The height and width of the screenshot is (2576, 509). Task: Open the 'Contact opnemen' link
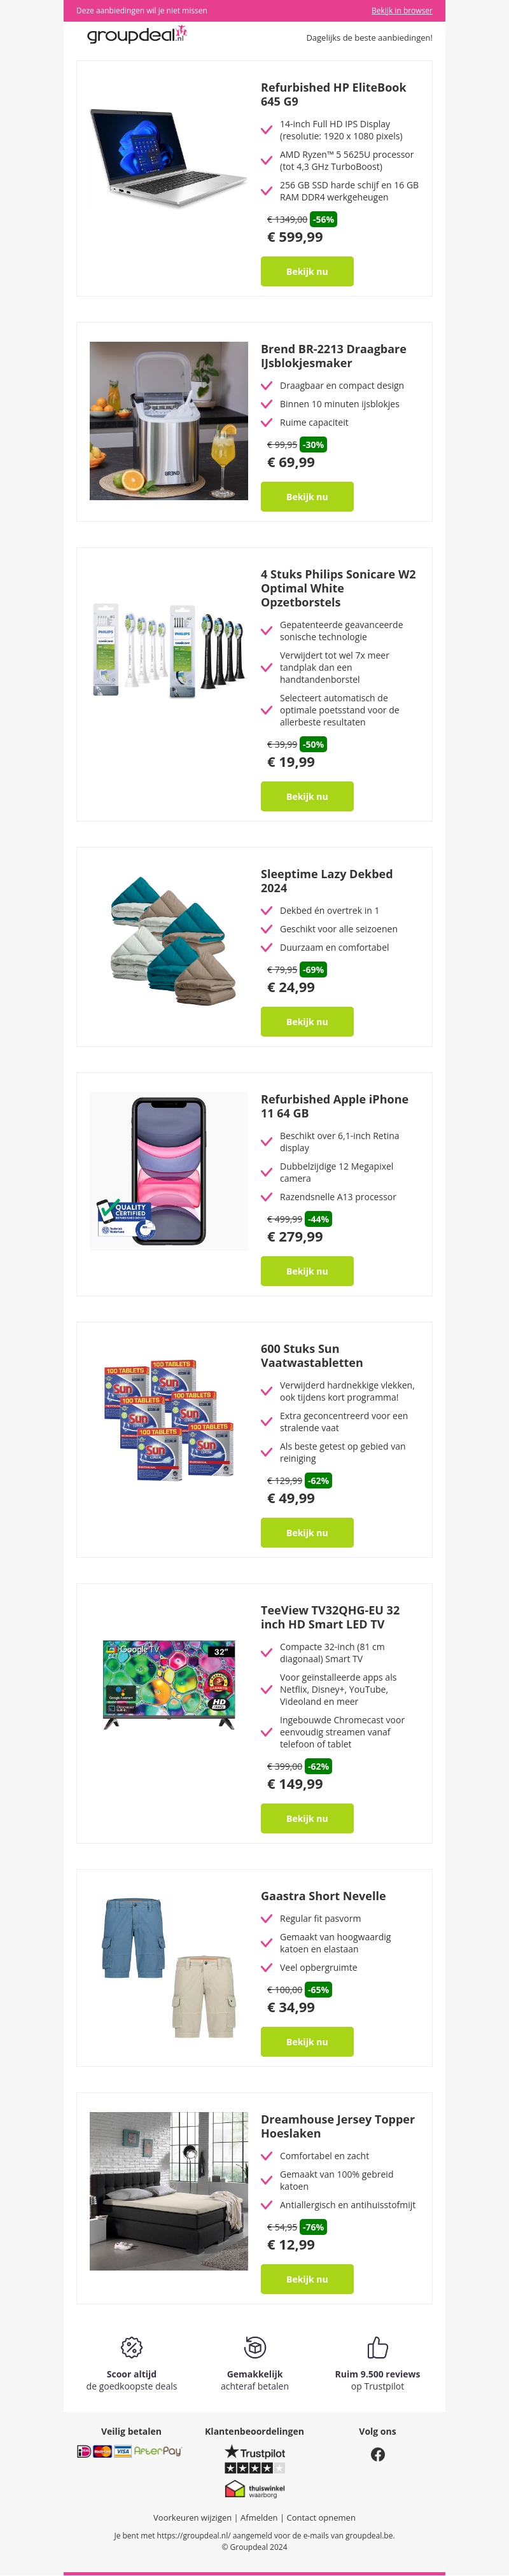click(321, 2518)
